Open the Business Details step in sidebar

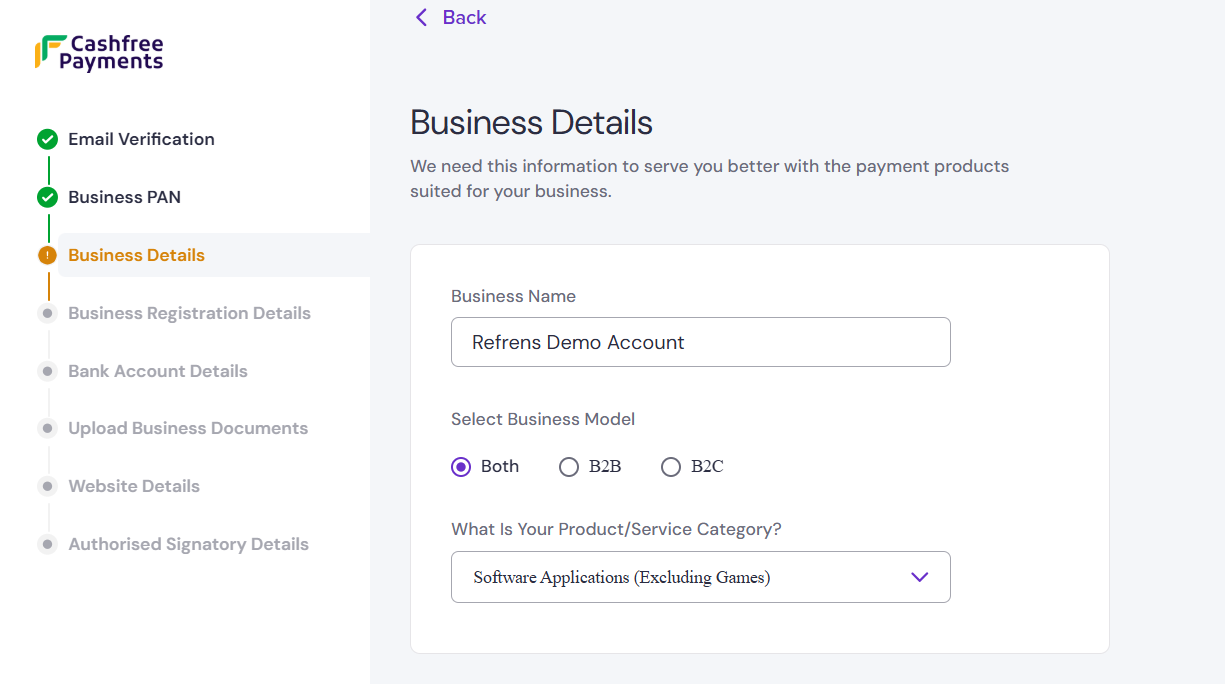pos(136,255)
